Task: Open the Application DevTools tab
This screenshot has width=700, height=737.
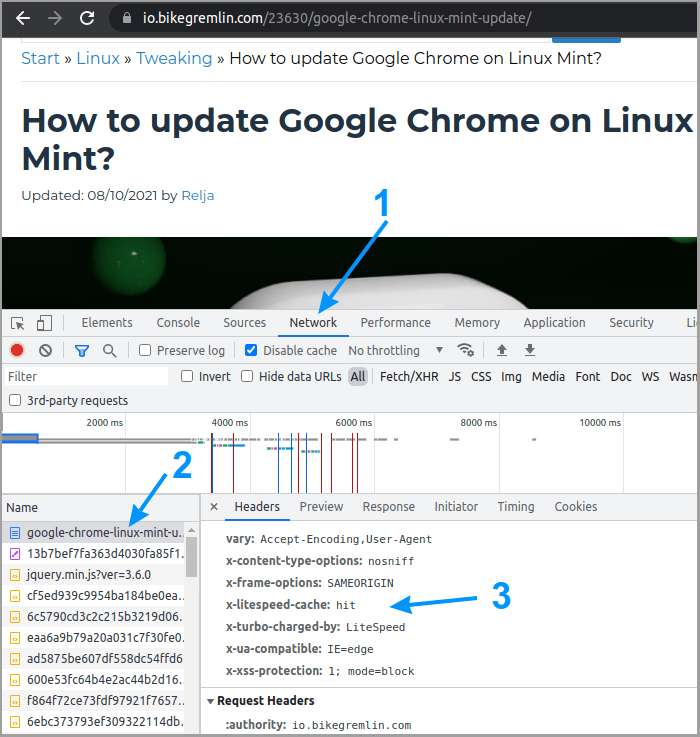Action: (x=555, y=322)
